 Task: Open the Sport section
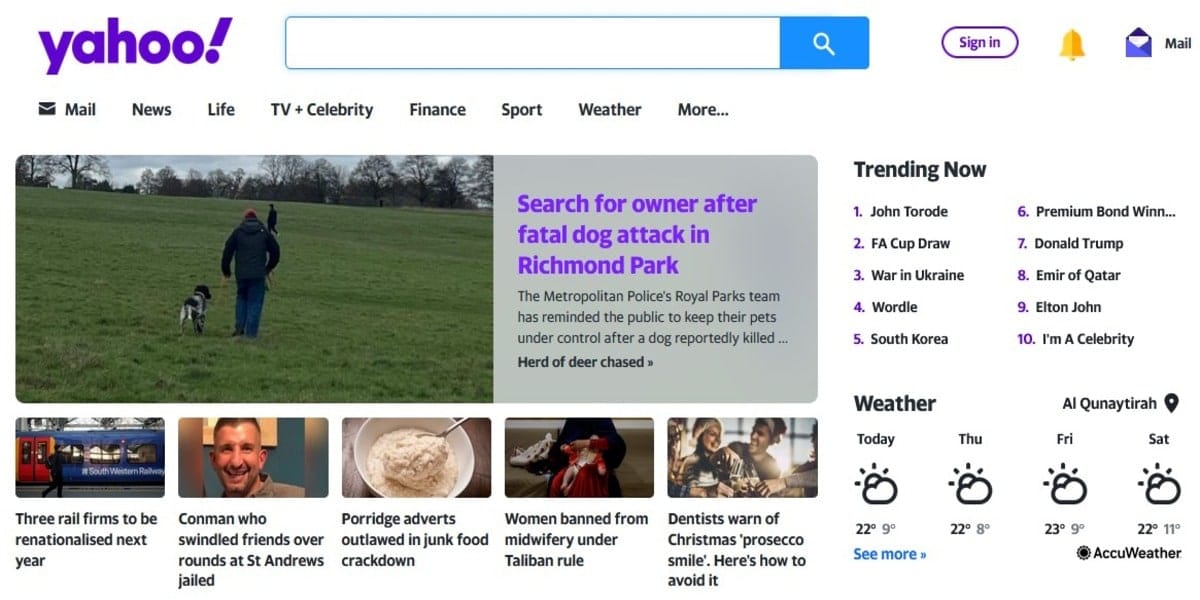(x=521, y=110)
